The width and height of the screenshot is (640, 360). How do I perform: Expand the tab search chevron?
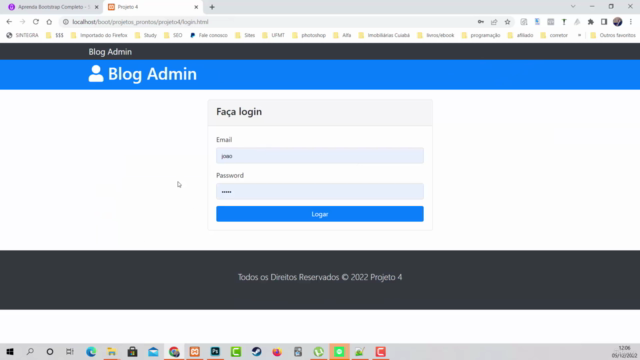pos(573,7)
